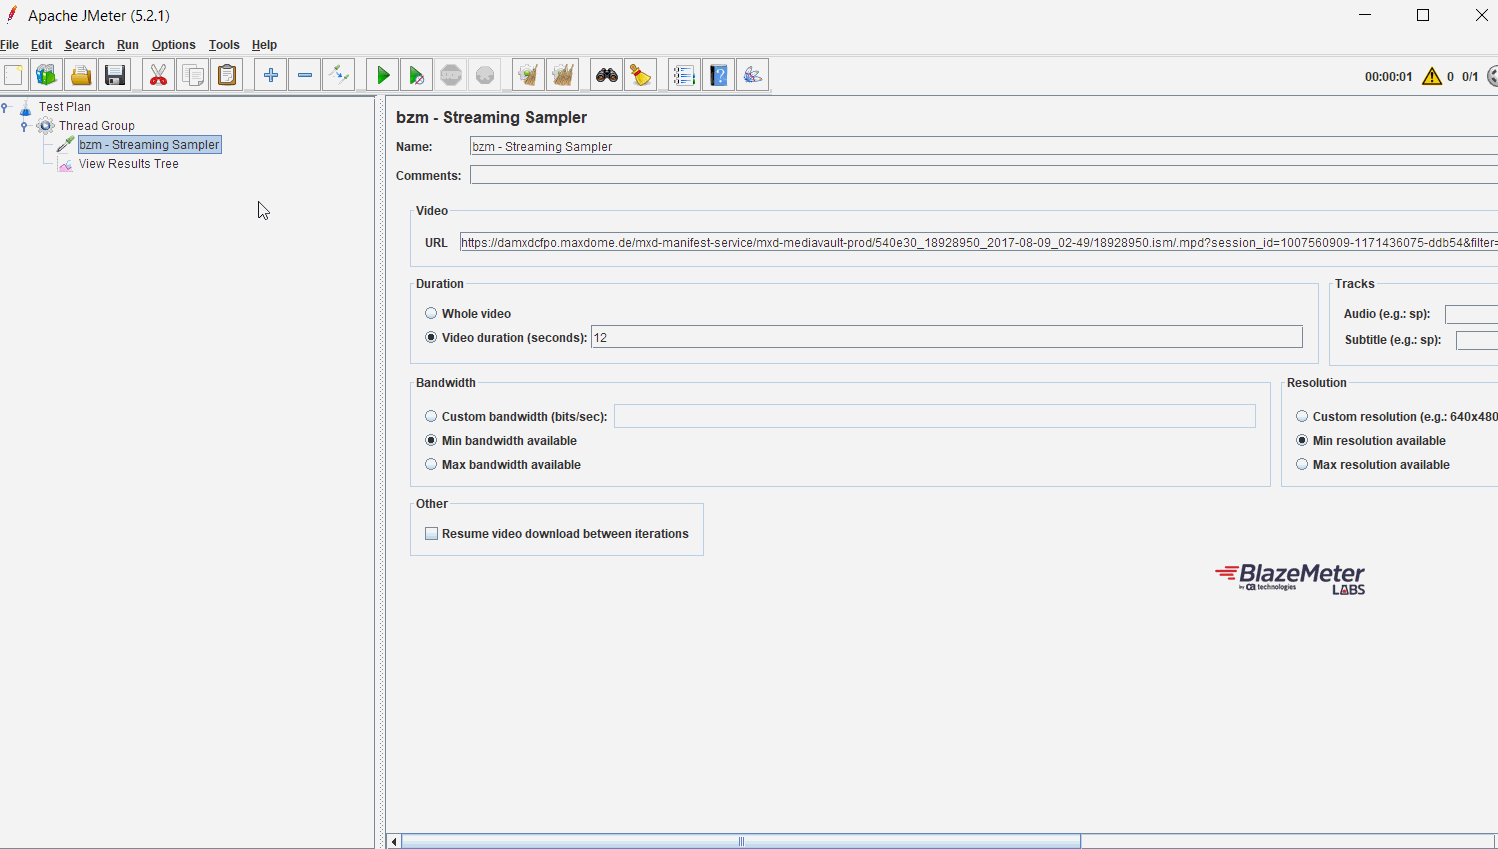Screen dimensions: 1498x849
Task: Click the Open folder toolbar icon
Action: coord(80,75)
